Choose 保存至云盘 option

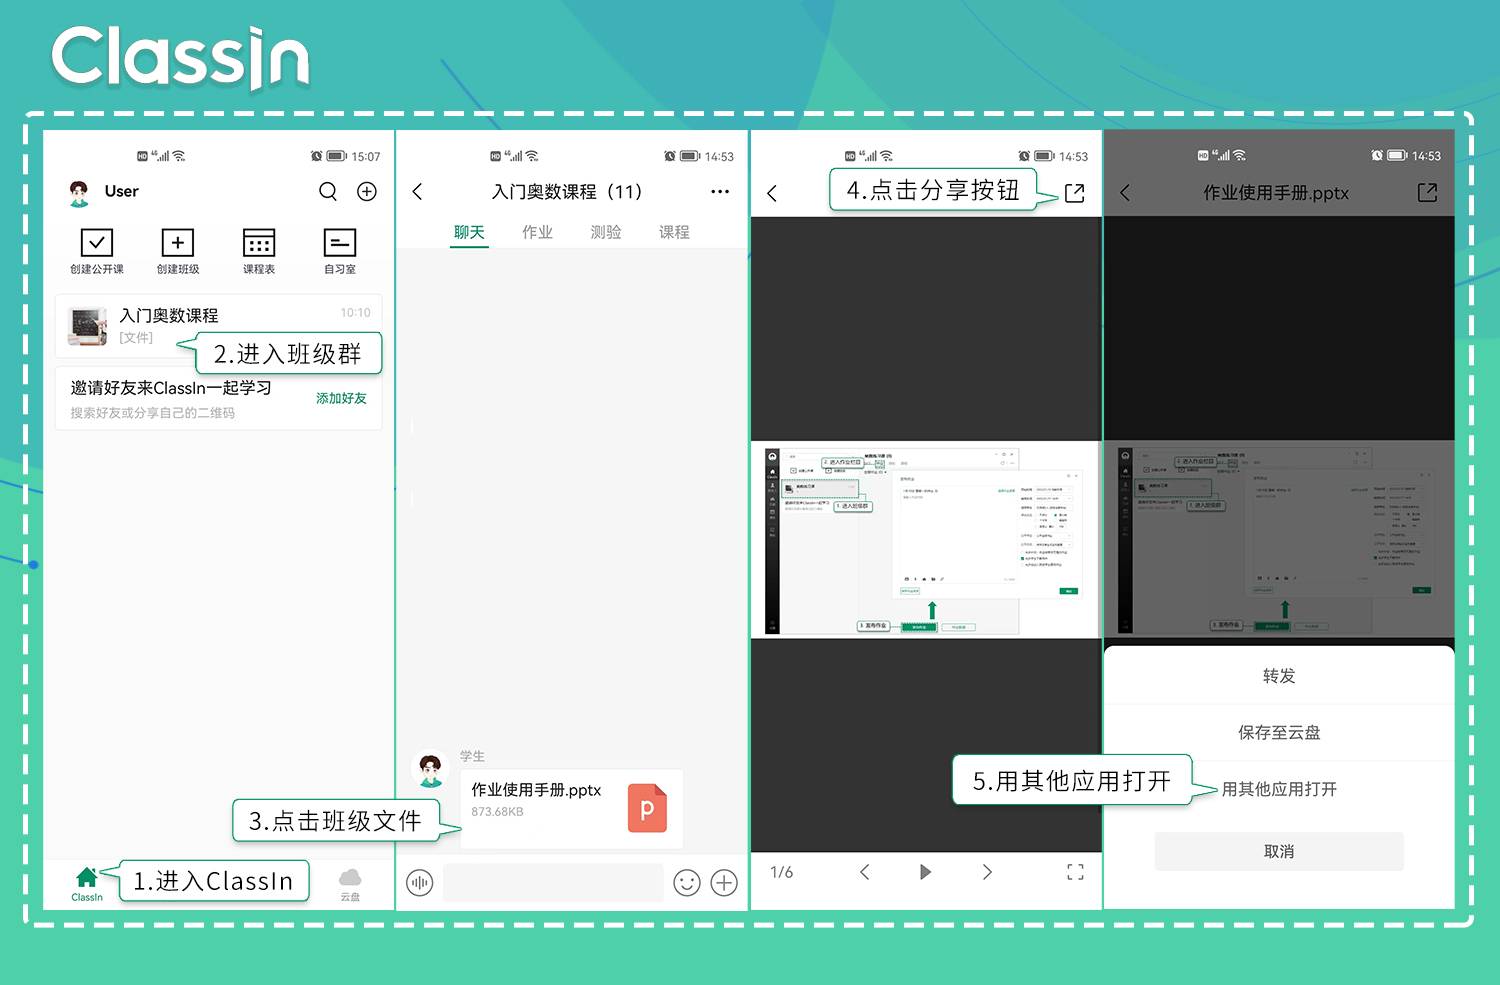coord(1279,733)
